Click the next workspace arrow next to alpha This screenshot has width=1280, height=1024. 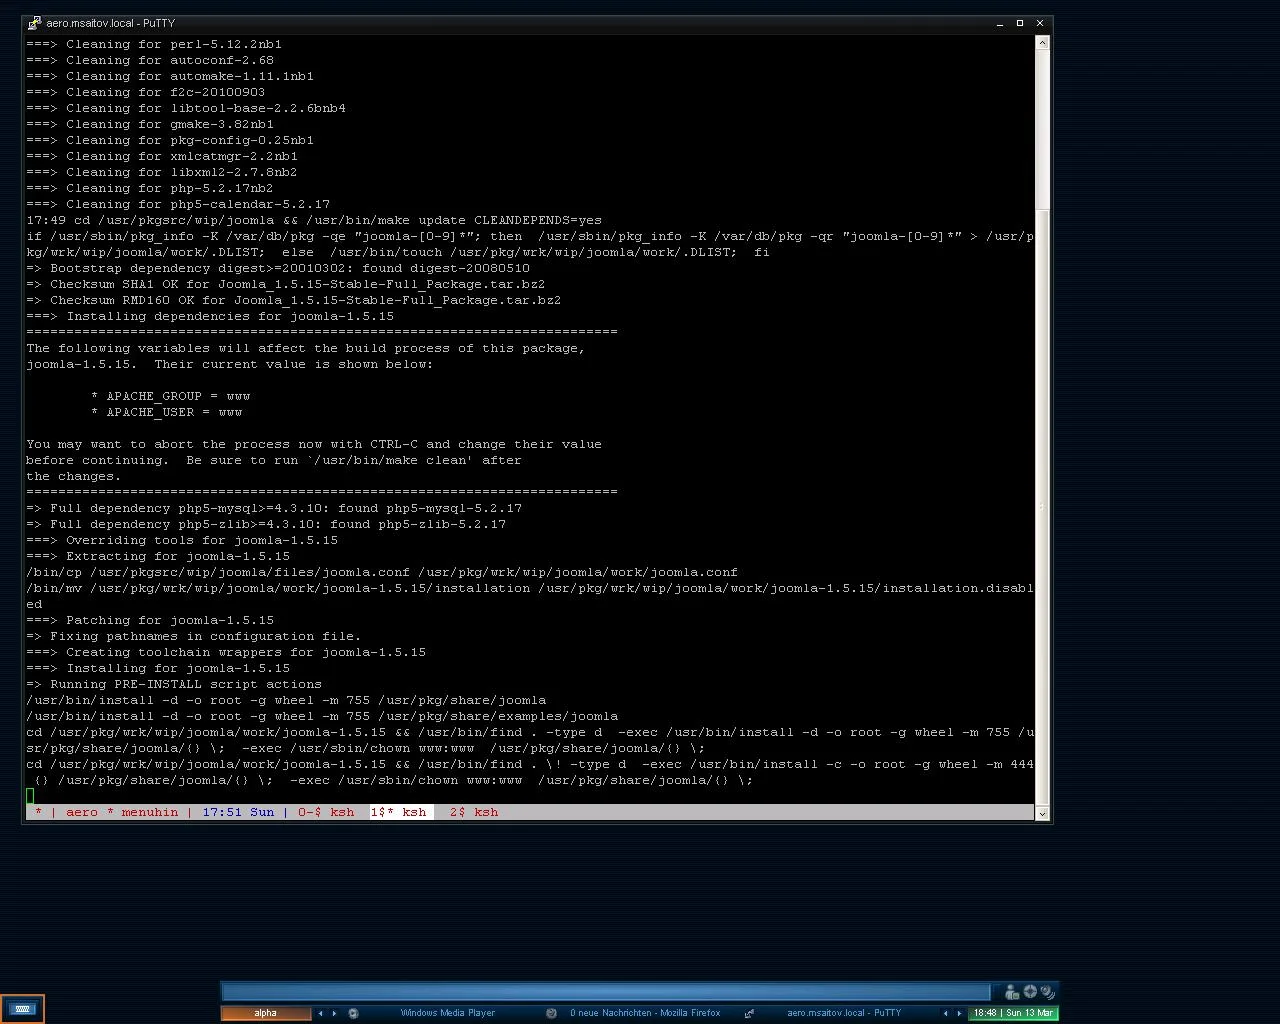tap(334, 1013)
